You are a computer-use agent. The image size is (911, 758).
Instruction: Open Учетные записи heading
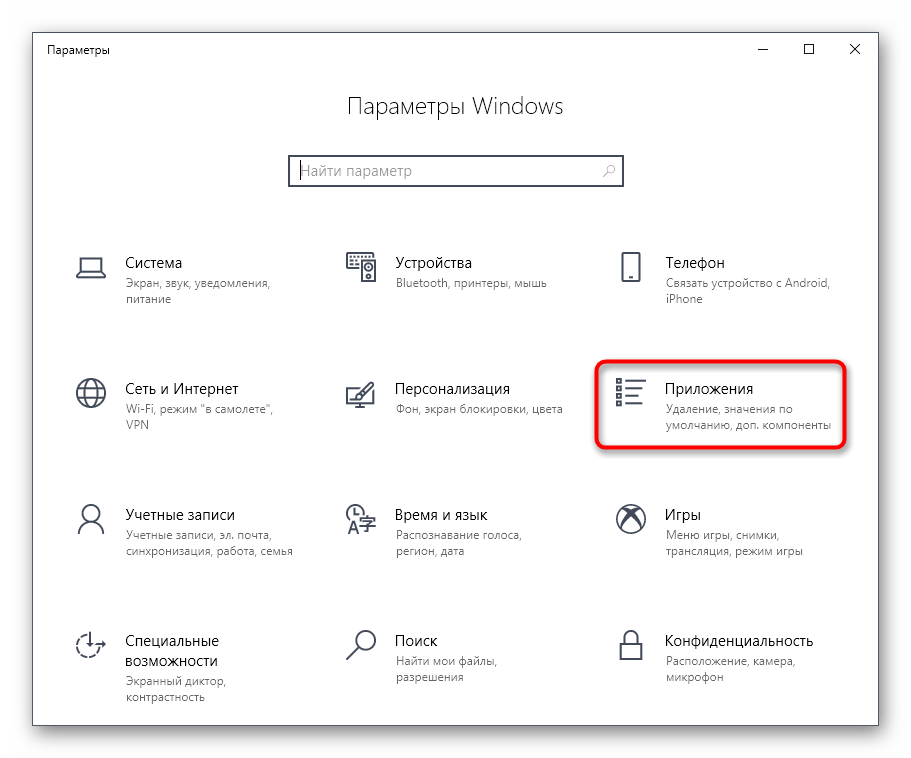point(180,515)
